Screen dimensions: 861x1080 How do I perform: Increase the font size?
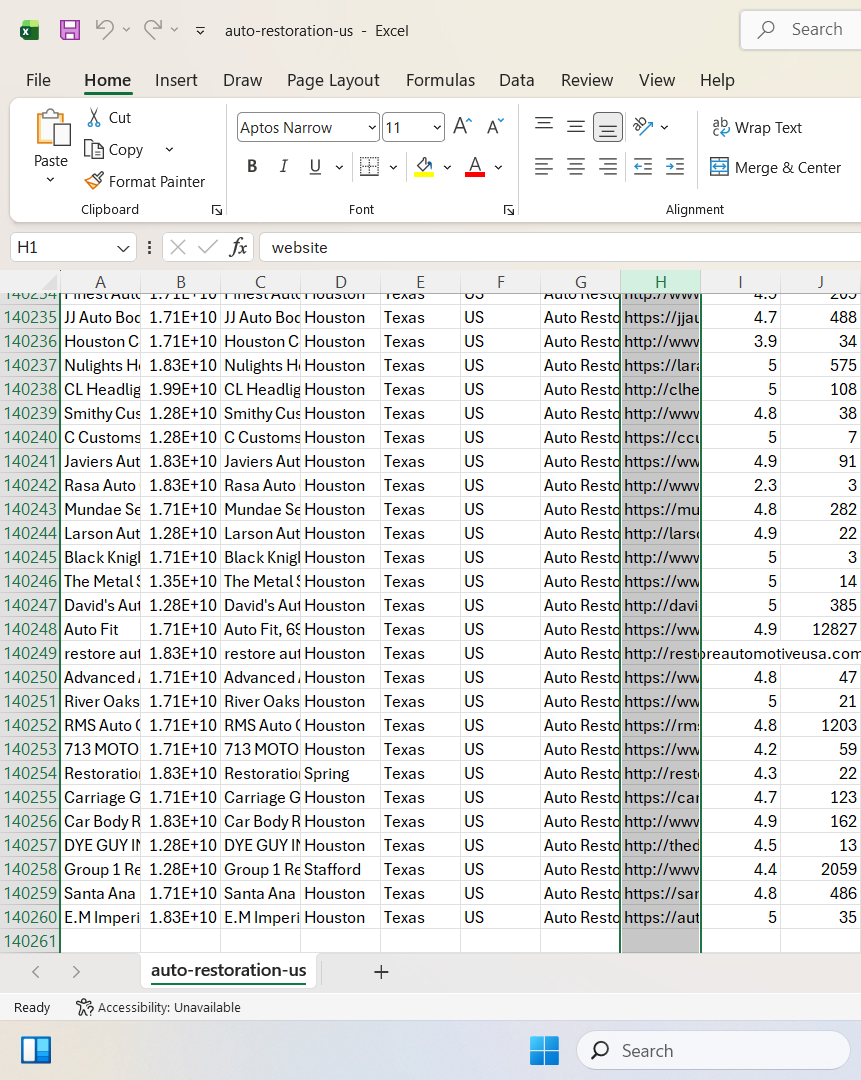coord(462,127)
